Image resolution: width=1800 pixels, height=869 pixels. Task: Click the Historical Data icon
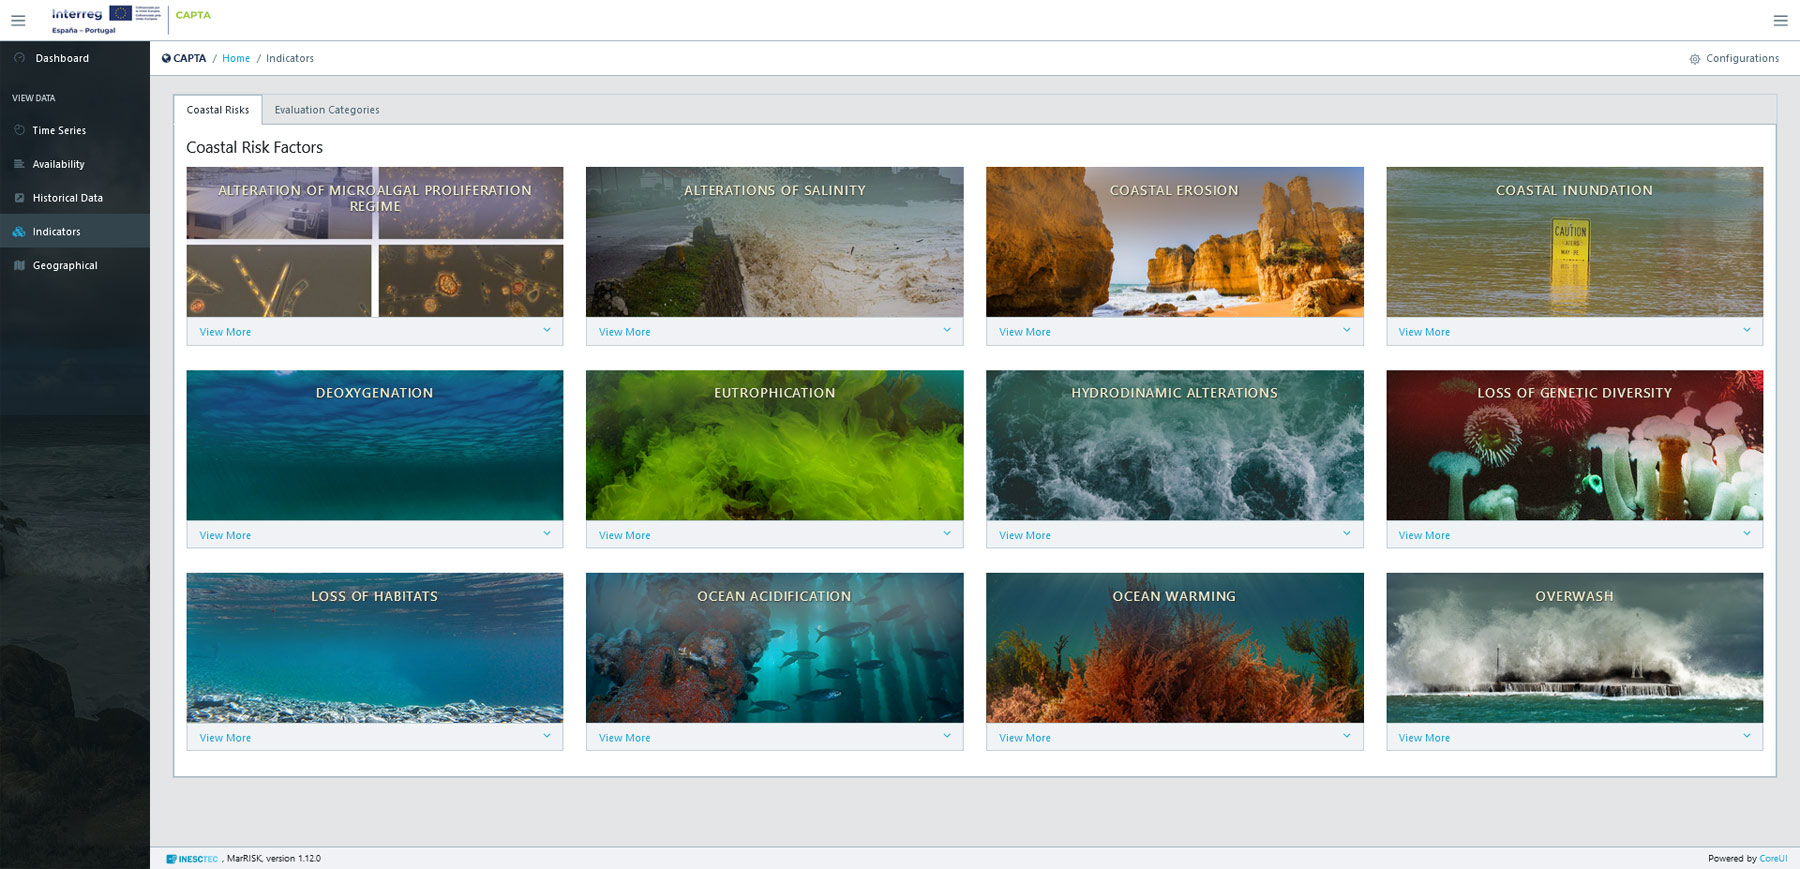click(19, 198)
